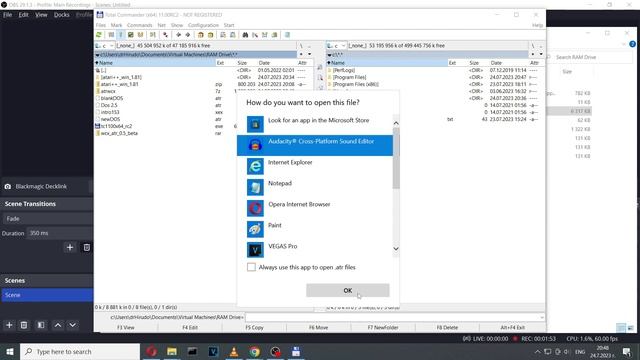Click the Forward arrow toolbar icon
Viewport: 640px width, 360px height.
188,35
